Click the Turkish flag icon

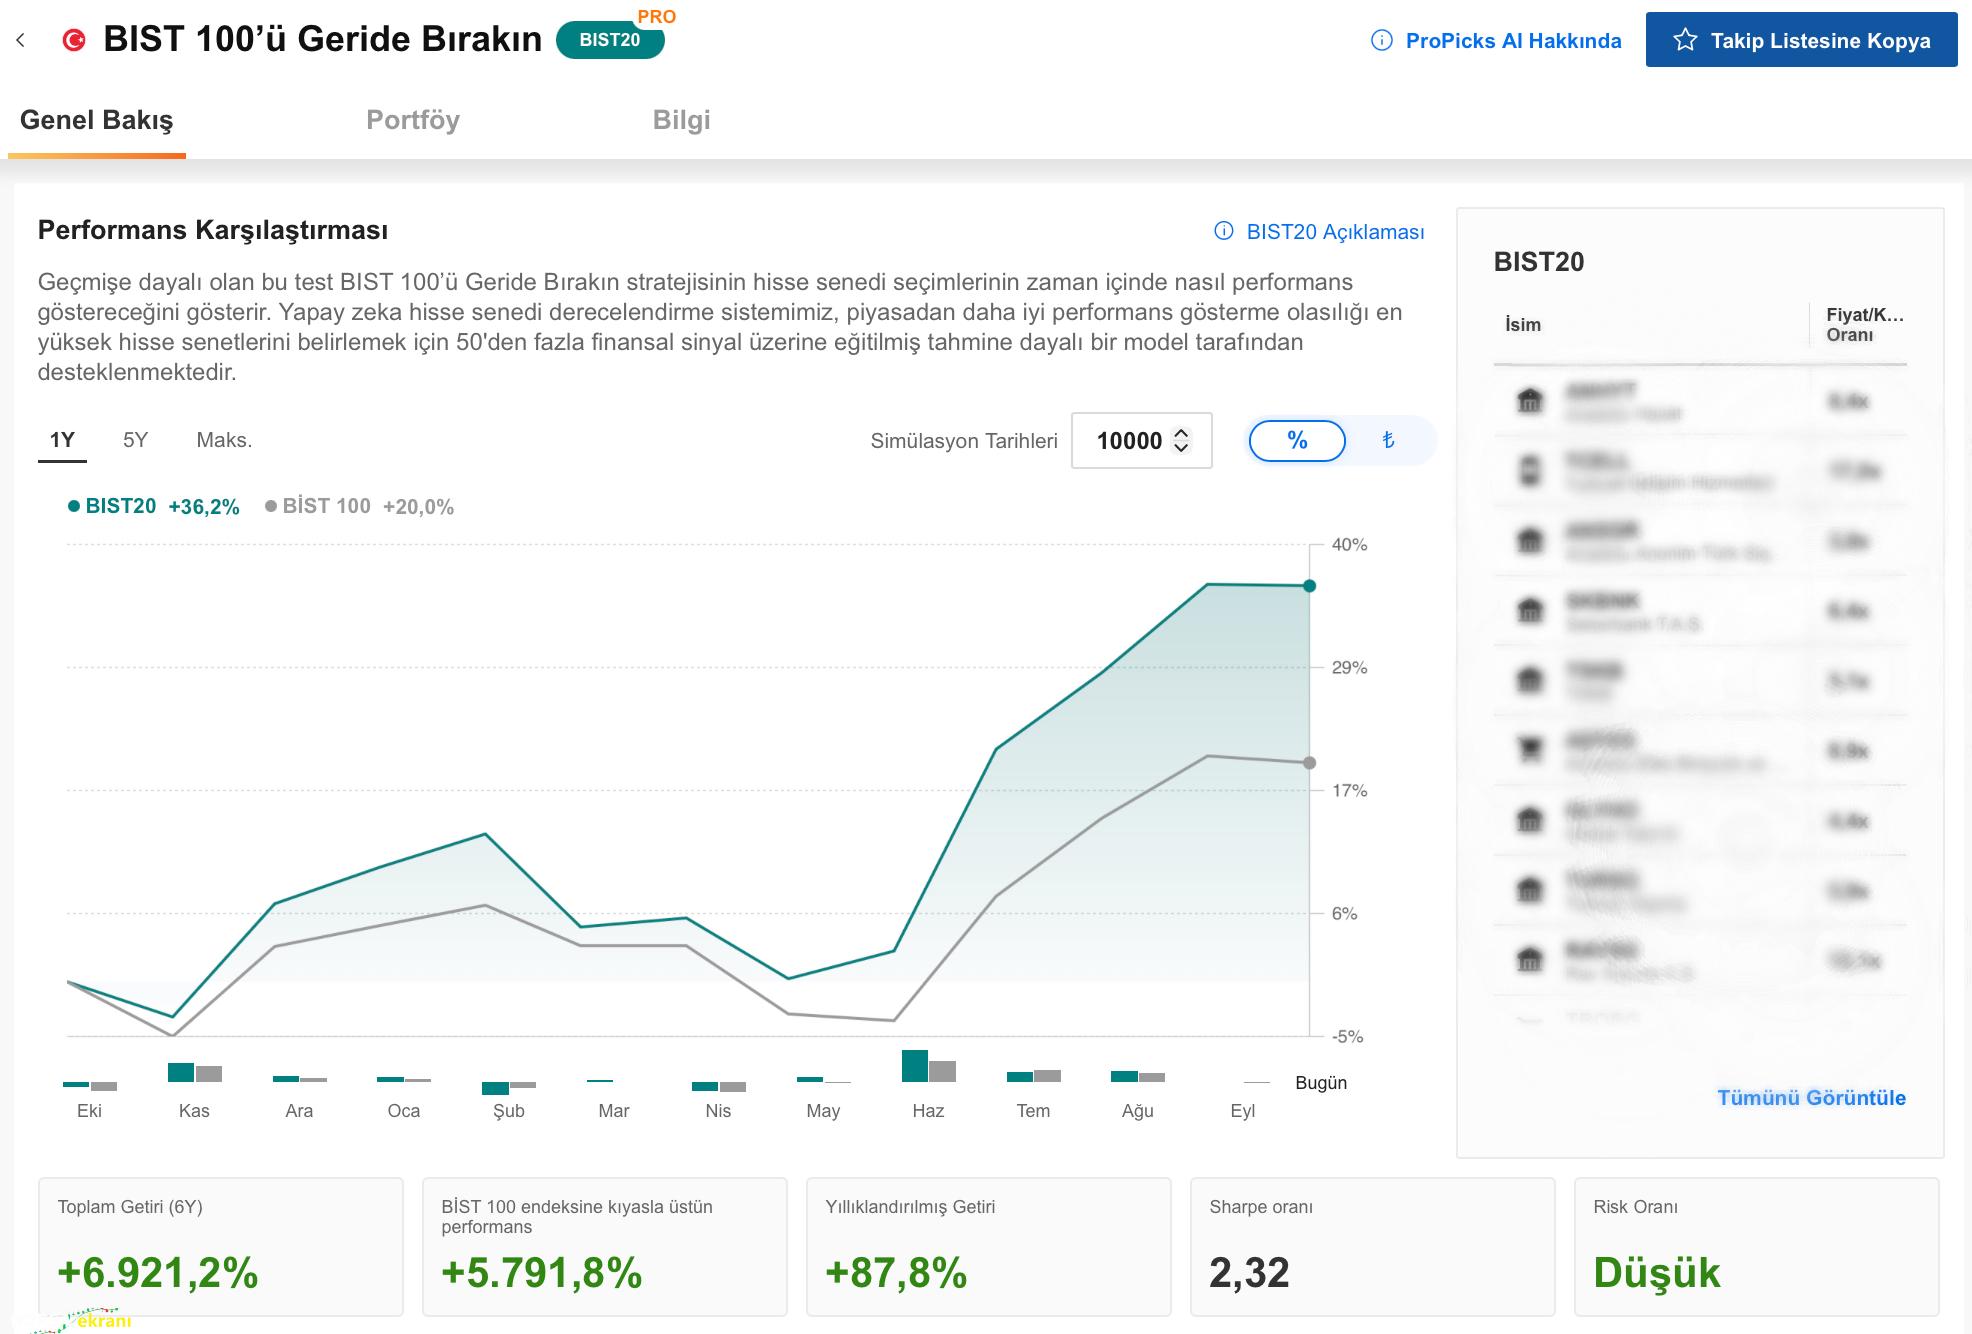tap(74, 41)
